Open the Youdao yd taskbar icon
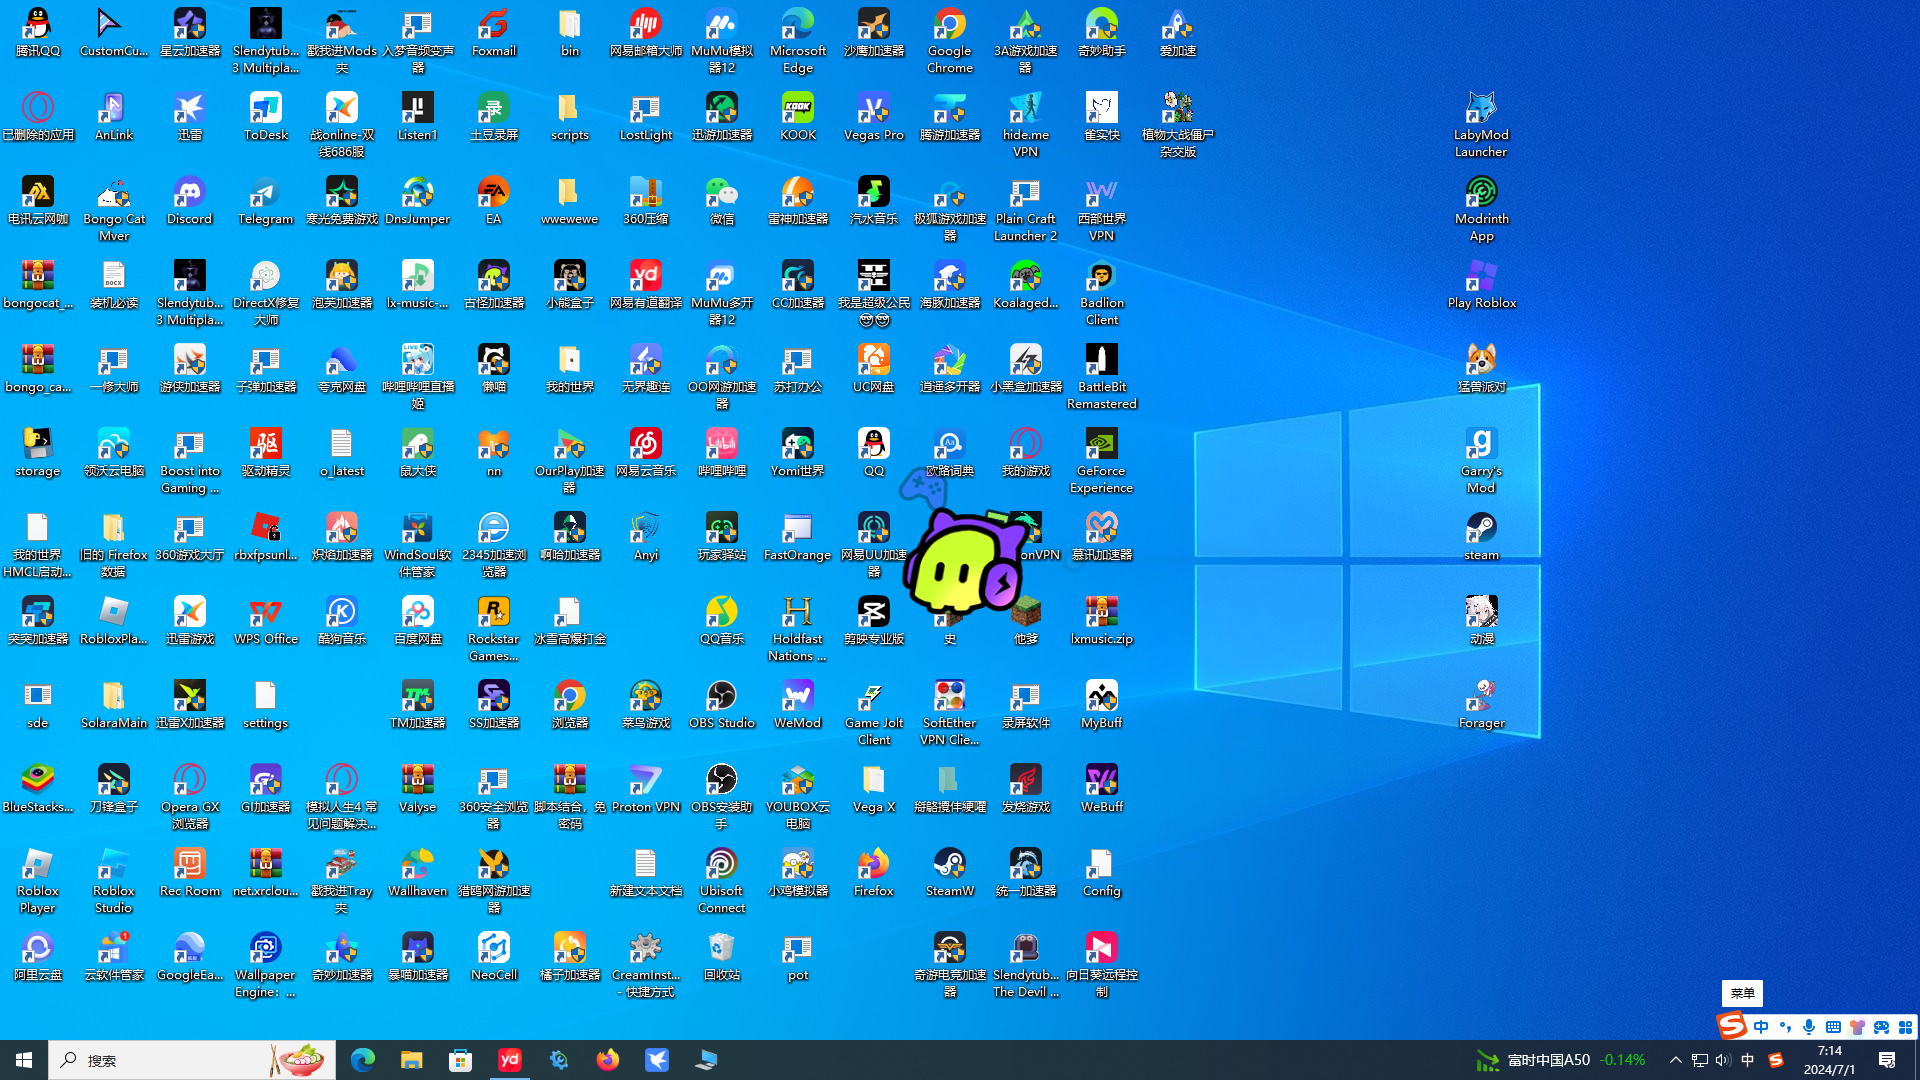Viewport: 1920px width, 1080px height. pyautogui.click(x=509, y=1060)
